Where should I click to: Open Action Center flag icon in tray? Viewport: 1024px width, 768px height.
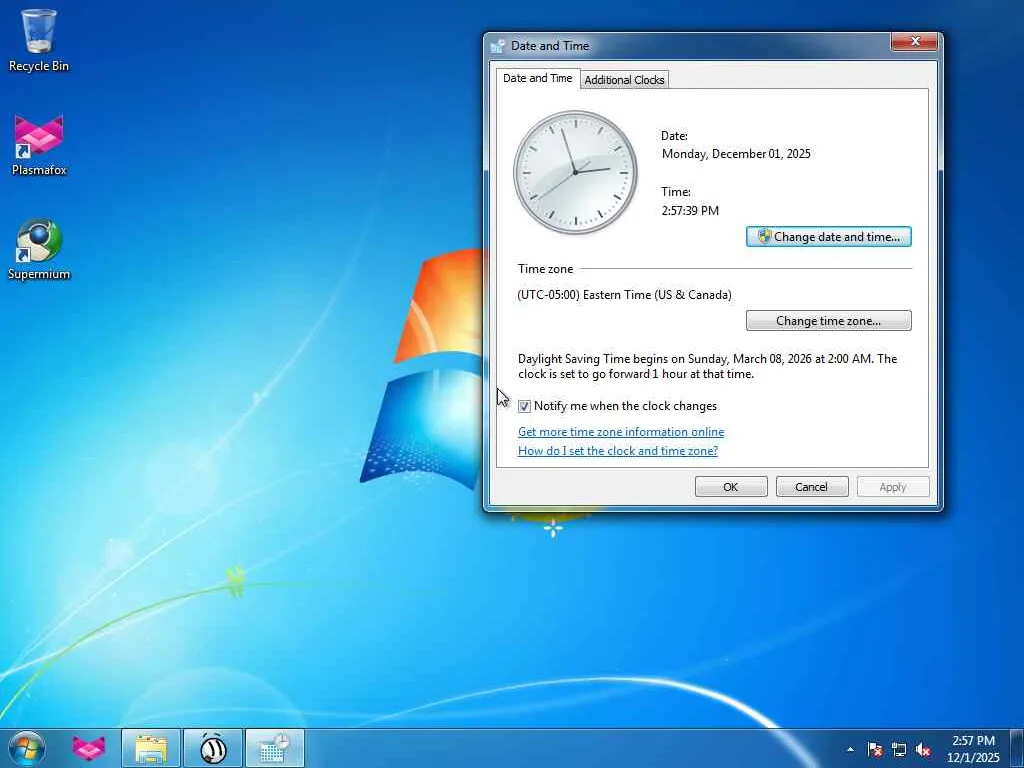874,749
